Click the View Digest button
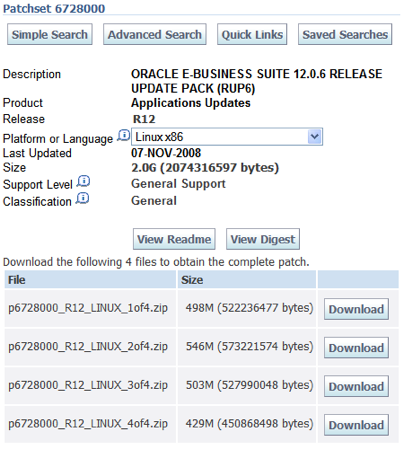The height and width of the screenshot is (450, 404). pos(263,239)
